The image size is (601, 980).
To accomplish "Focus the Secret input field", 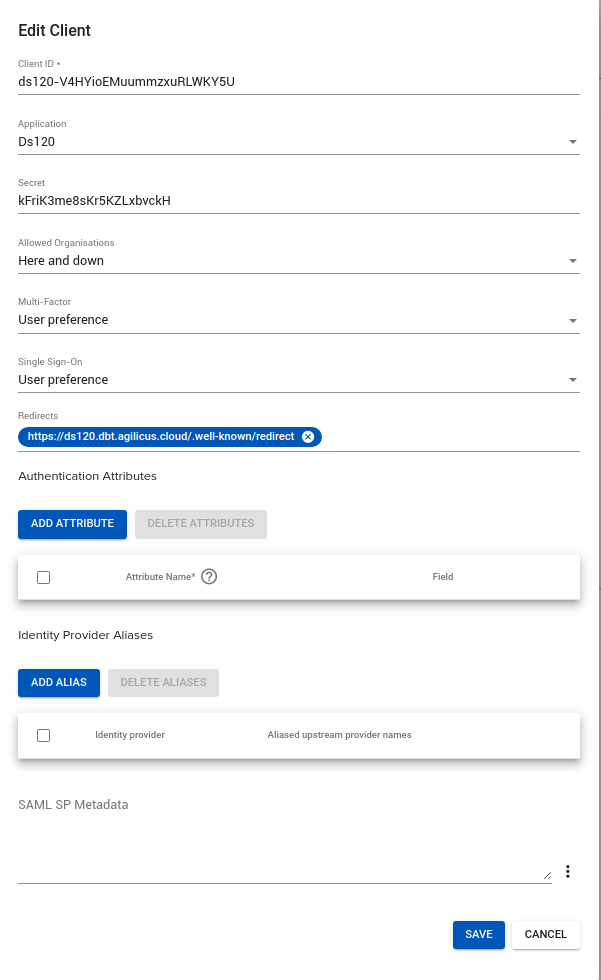I will (298, 201).
